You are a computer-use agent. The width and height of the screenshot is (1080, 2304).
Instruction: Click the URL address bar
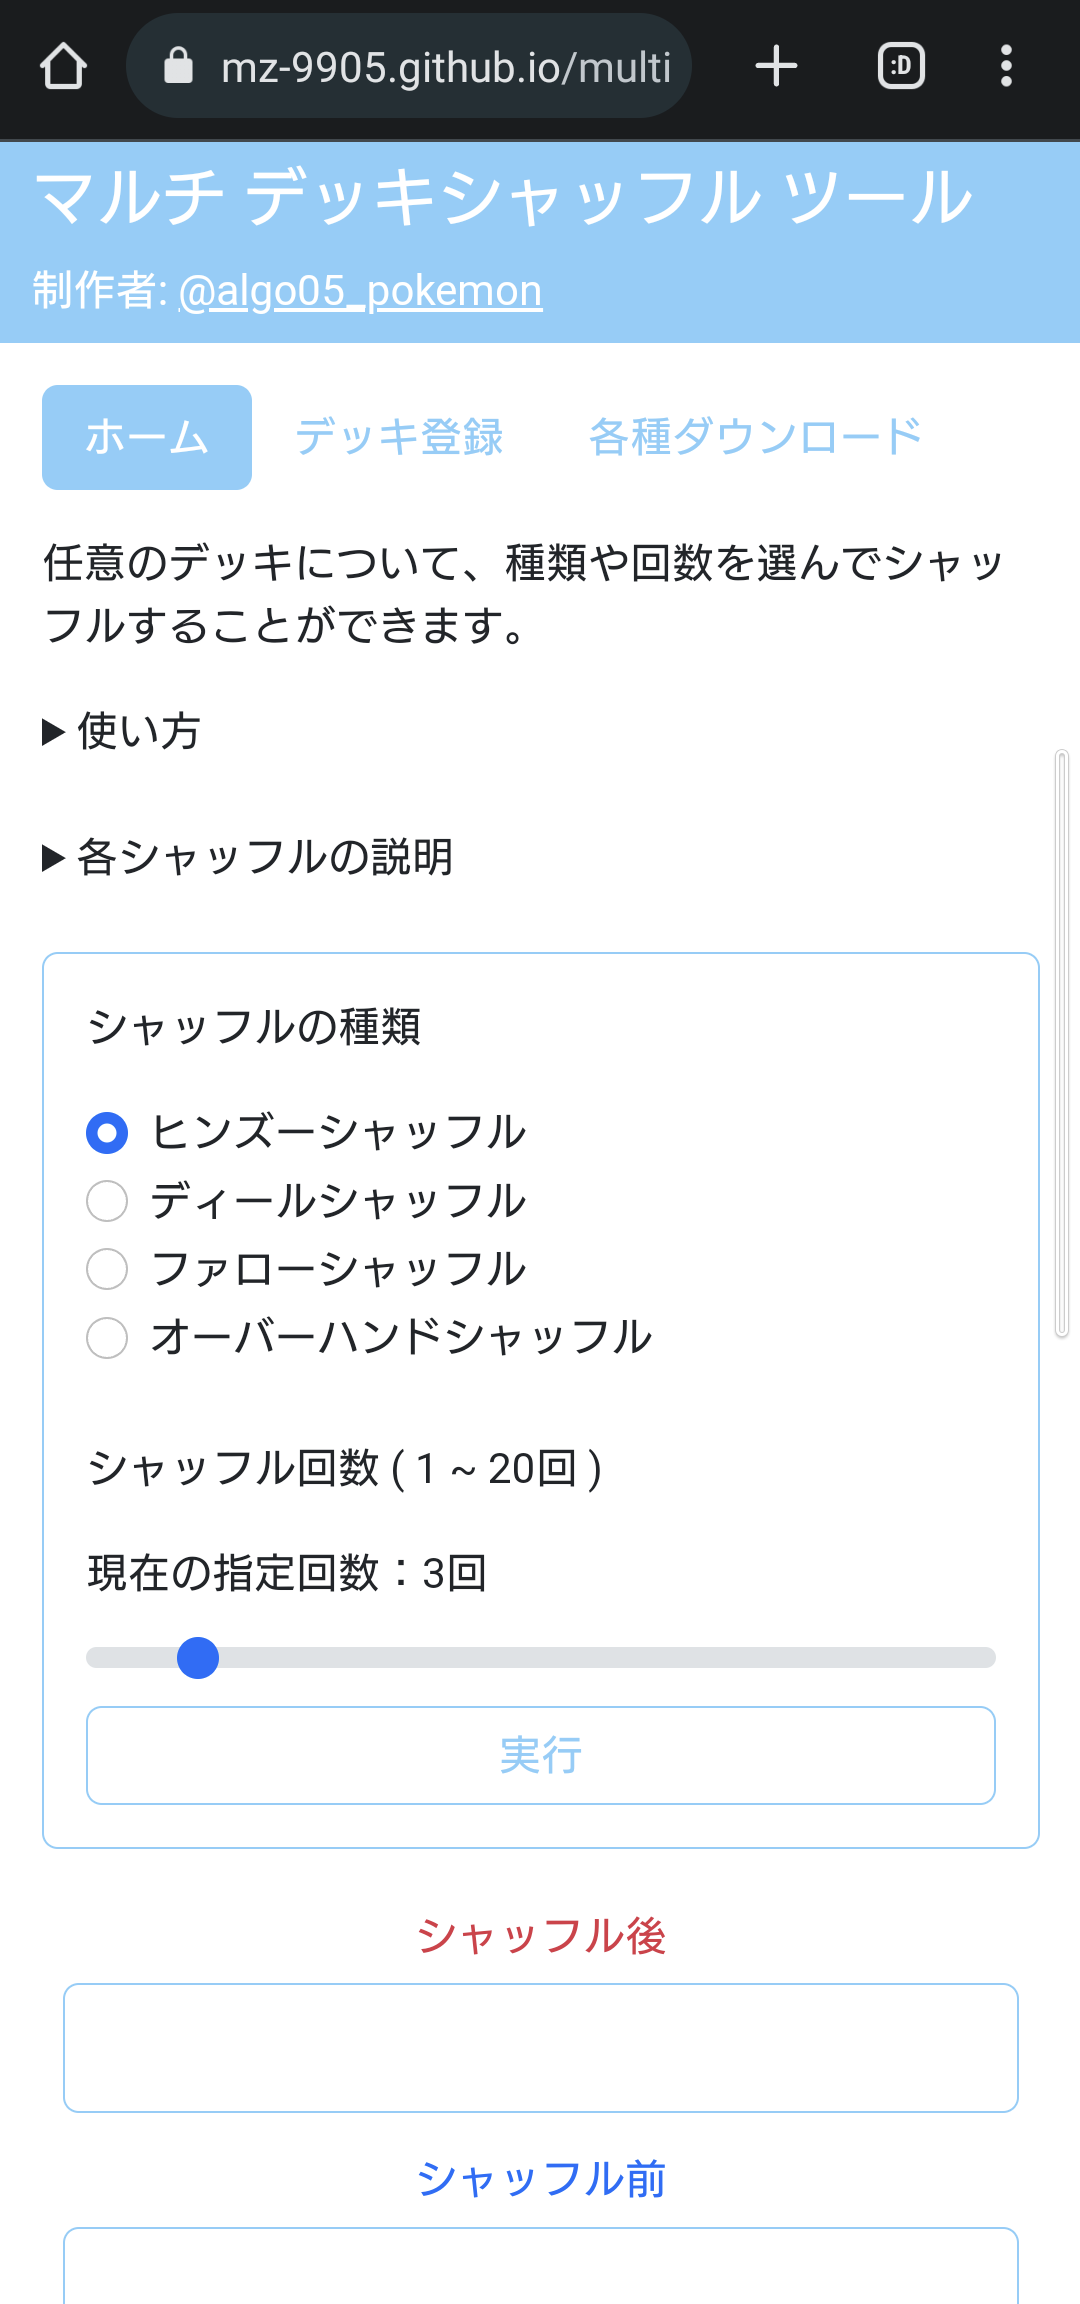point(445,67)
